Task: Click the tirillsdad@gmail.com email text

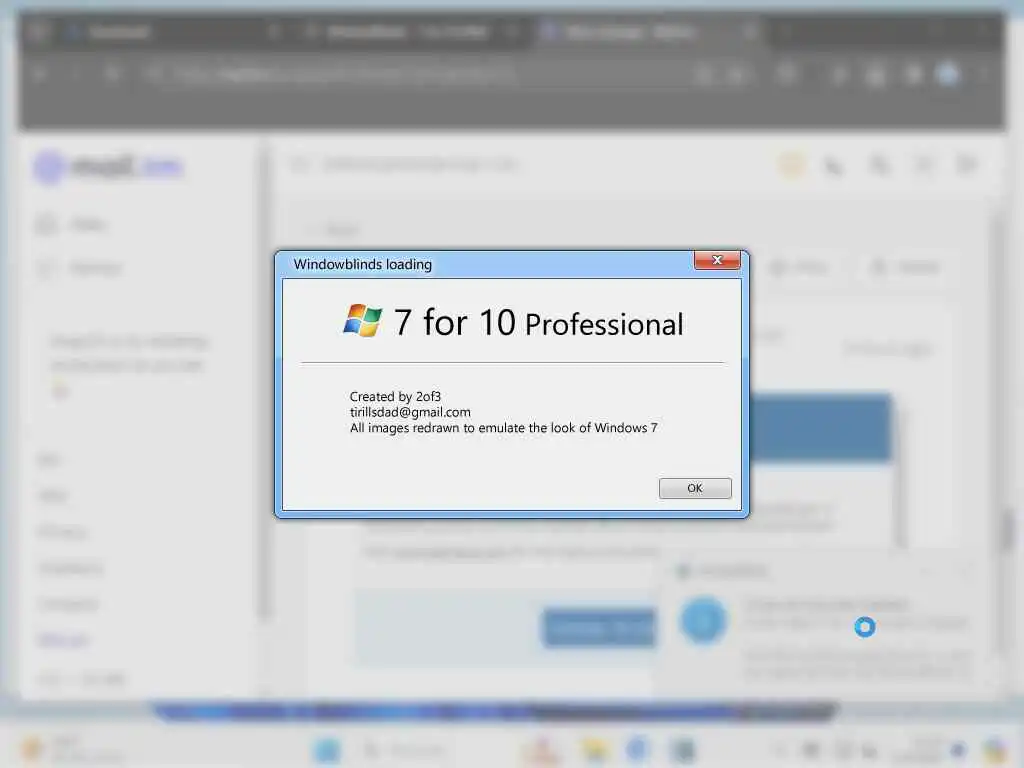Action: [x=410, y=412]
